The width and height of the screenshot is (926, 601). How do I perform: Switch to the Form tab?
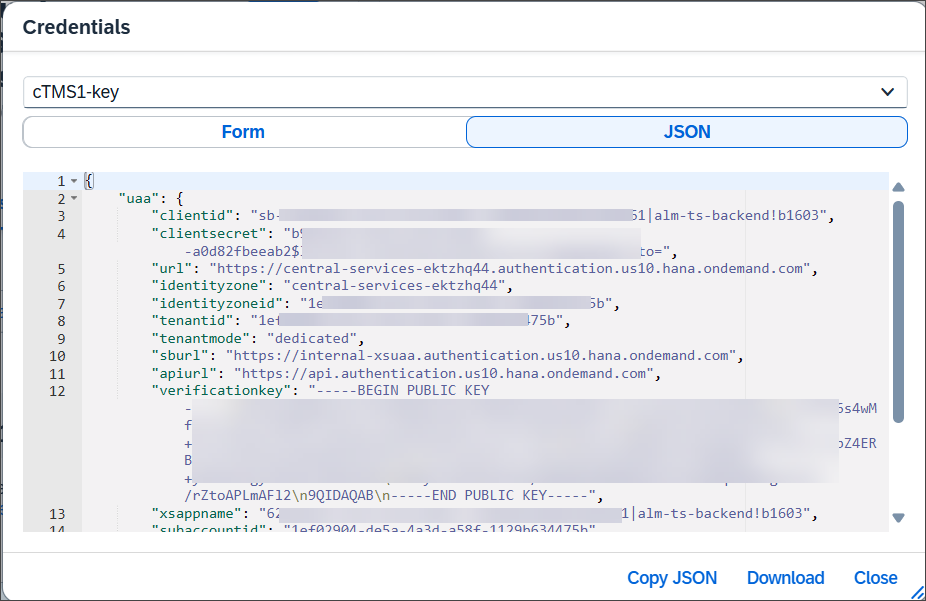[243, 132]
